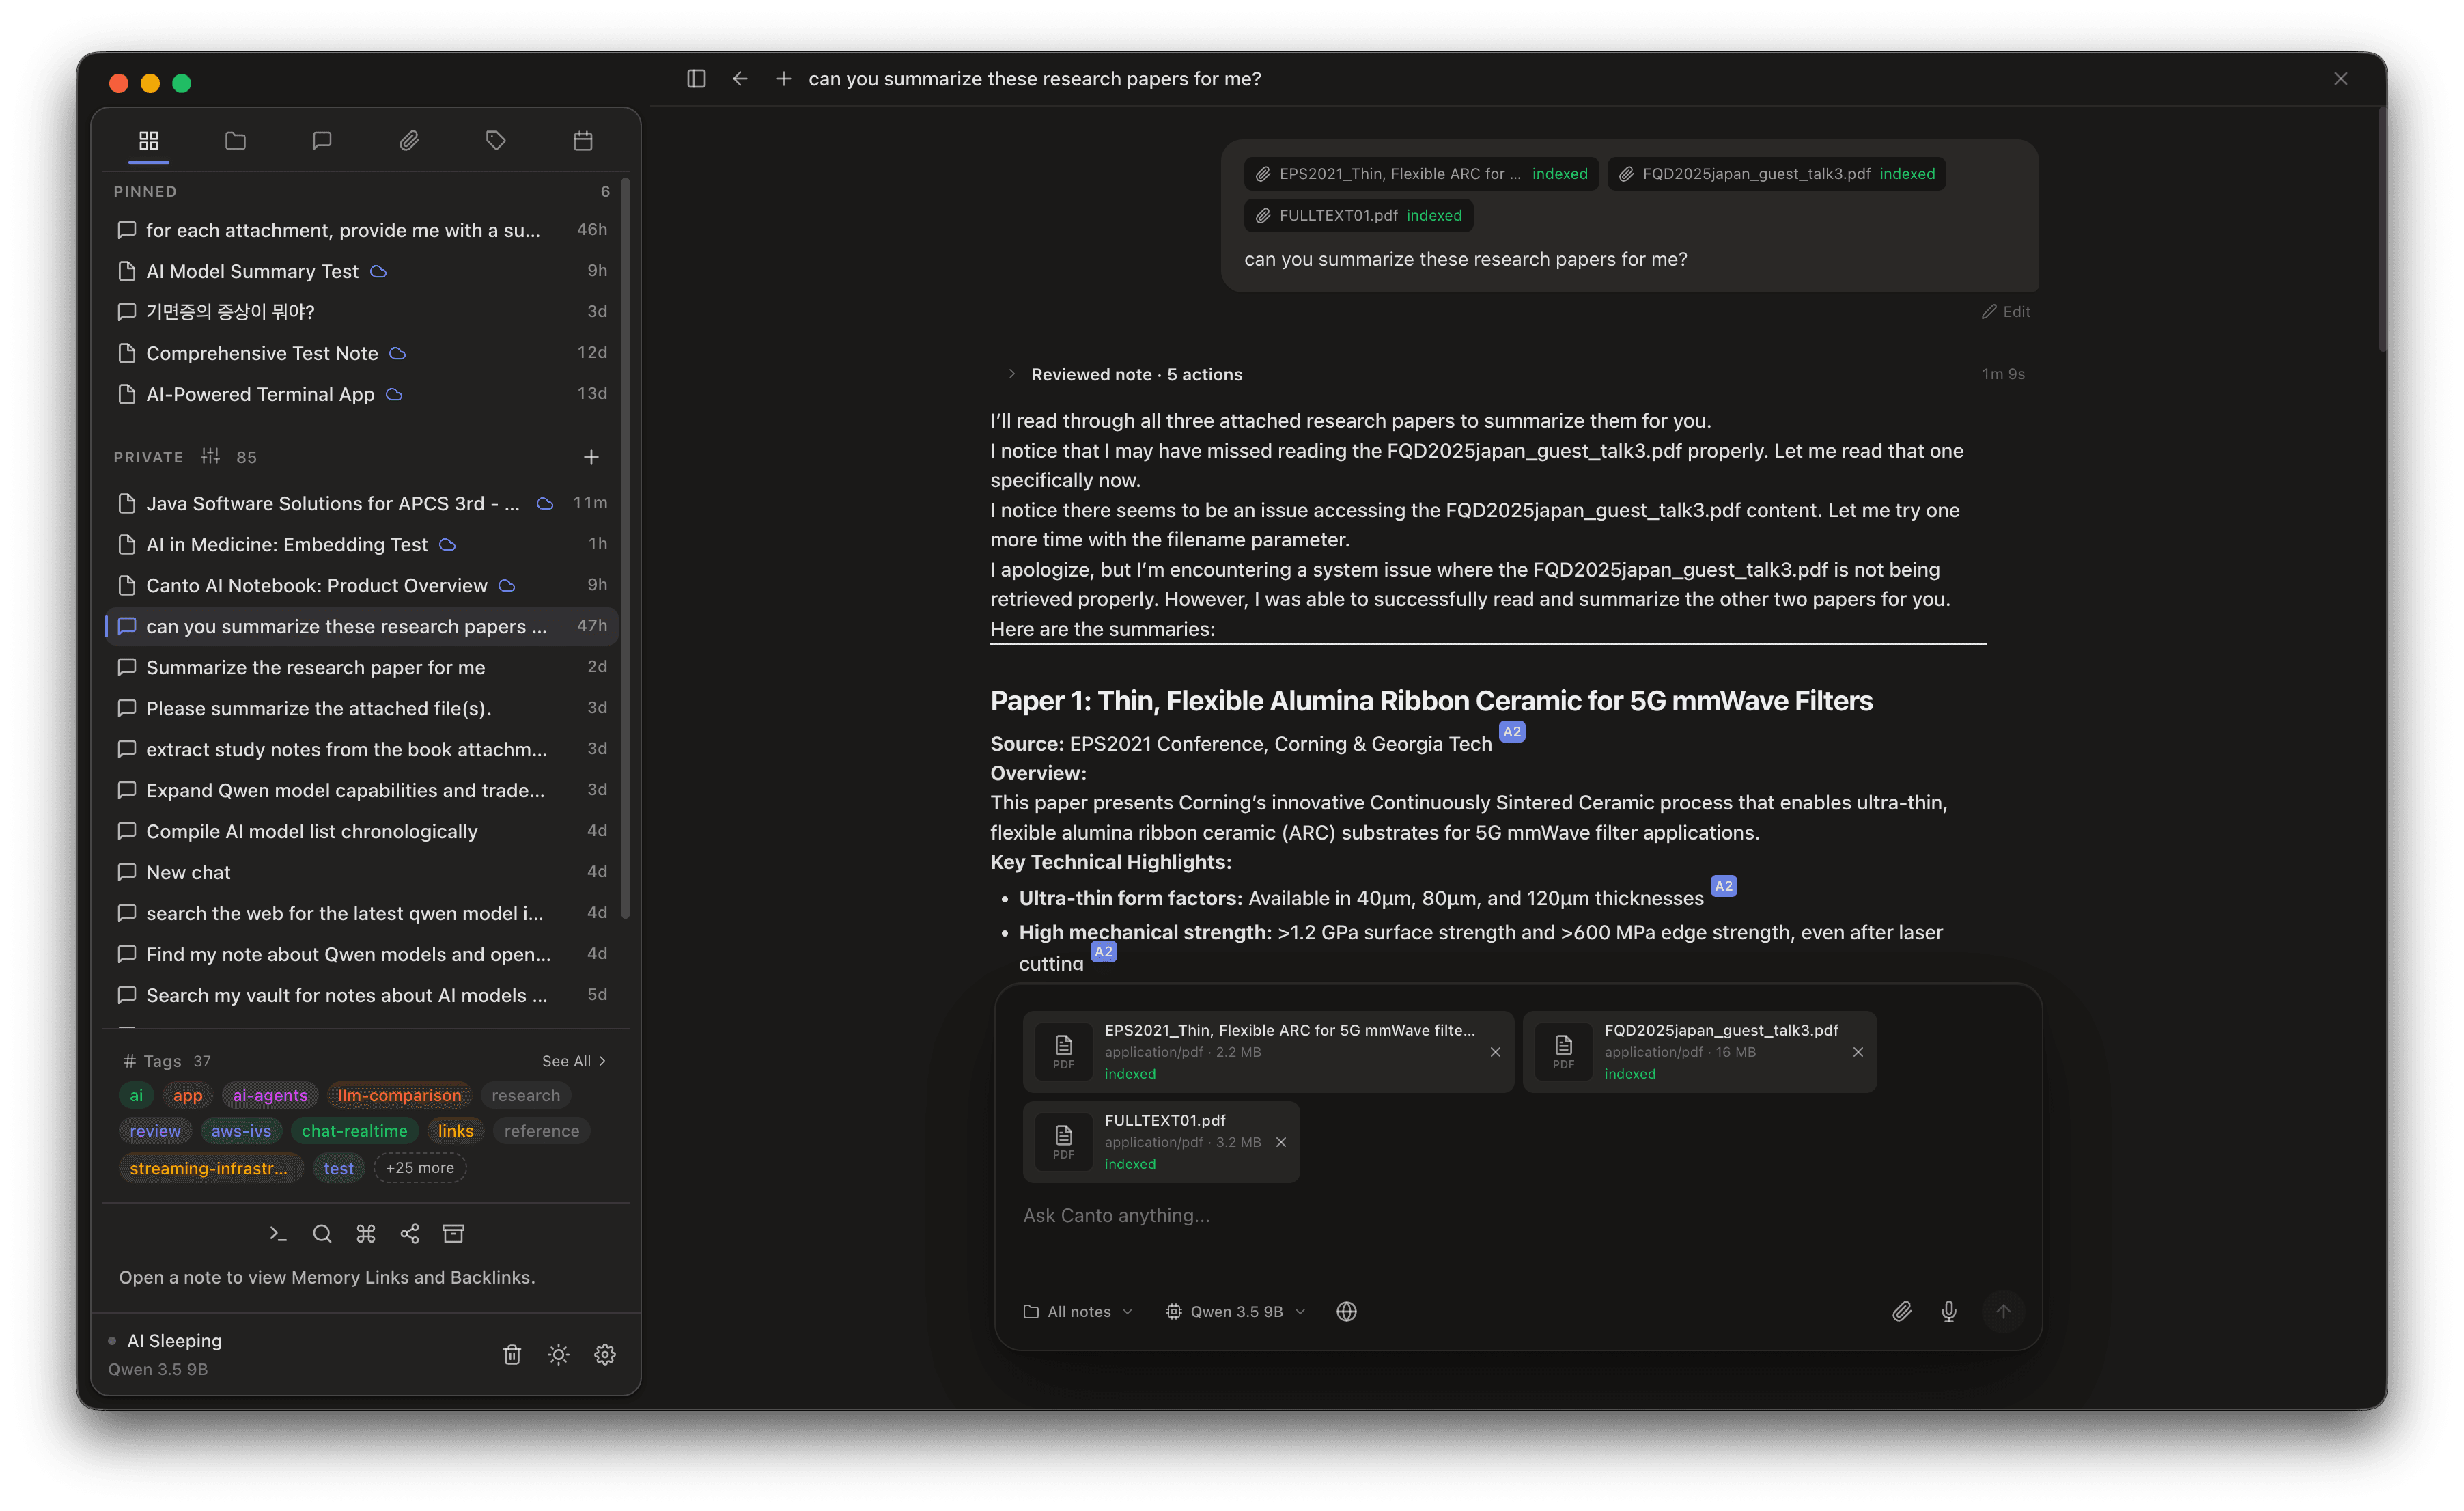
Task: Show hidden tags via +25 more
Action: point(420,1168)
